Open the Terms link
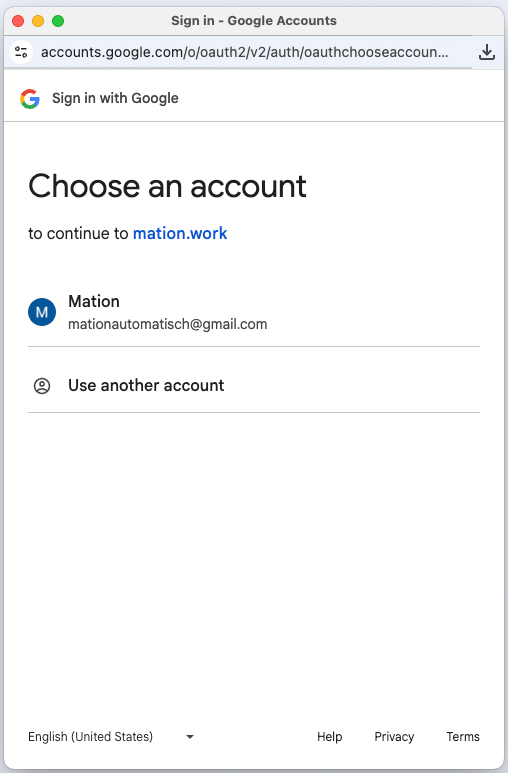 (463, 737)
